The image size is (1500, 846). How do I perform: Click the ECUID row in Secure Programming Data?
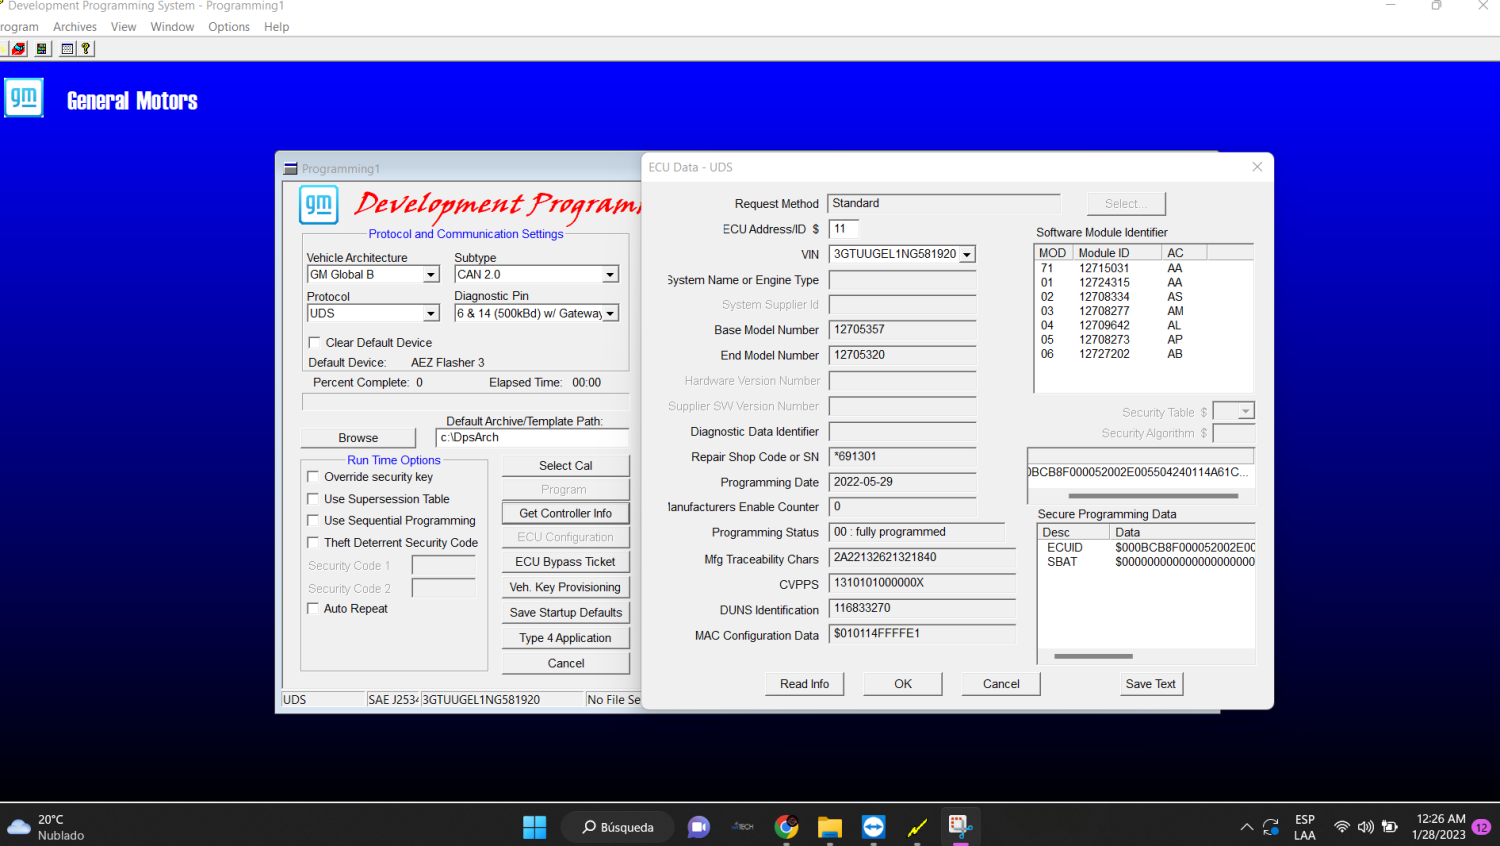point(1146,548)
